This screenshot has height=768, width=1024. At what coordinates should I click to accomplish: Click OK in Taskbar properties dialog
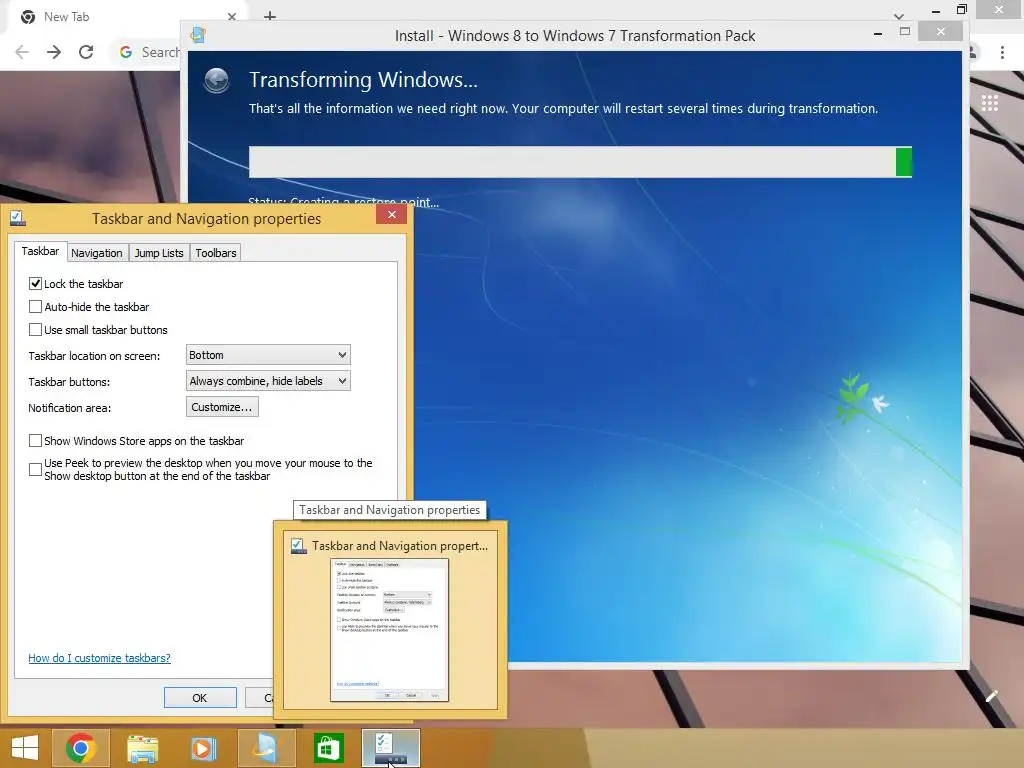pos(200,697)
